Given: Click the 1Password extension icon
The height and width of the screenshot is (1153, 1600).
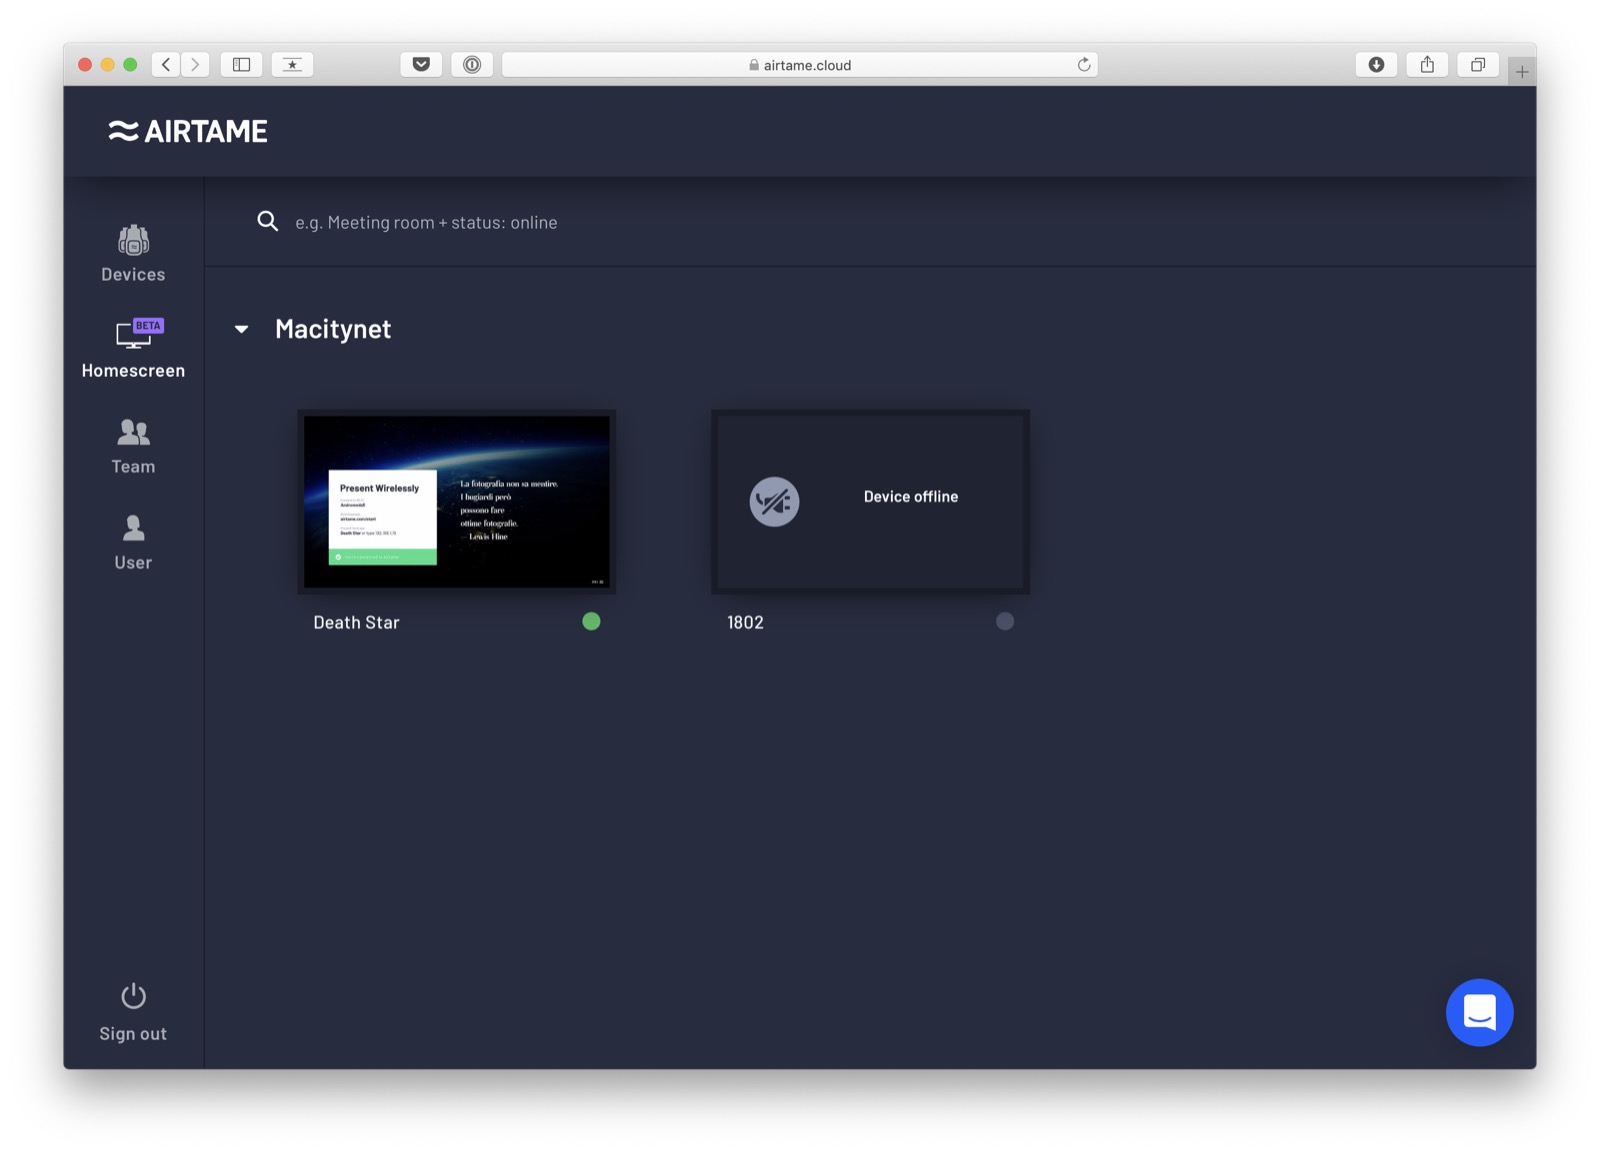Looking at the screenshot, I should coord(472,65).
